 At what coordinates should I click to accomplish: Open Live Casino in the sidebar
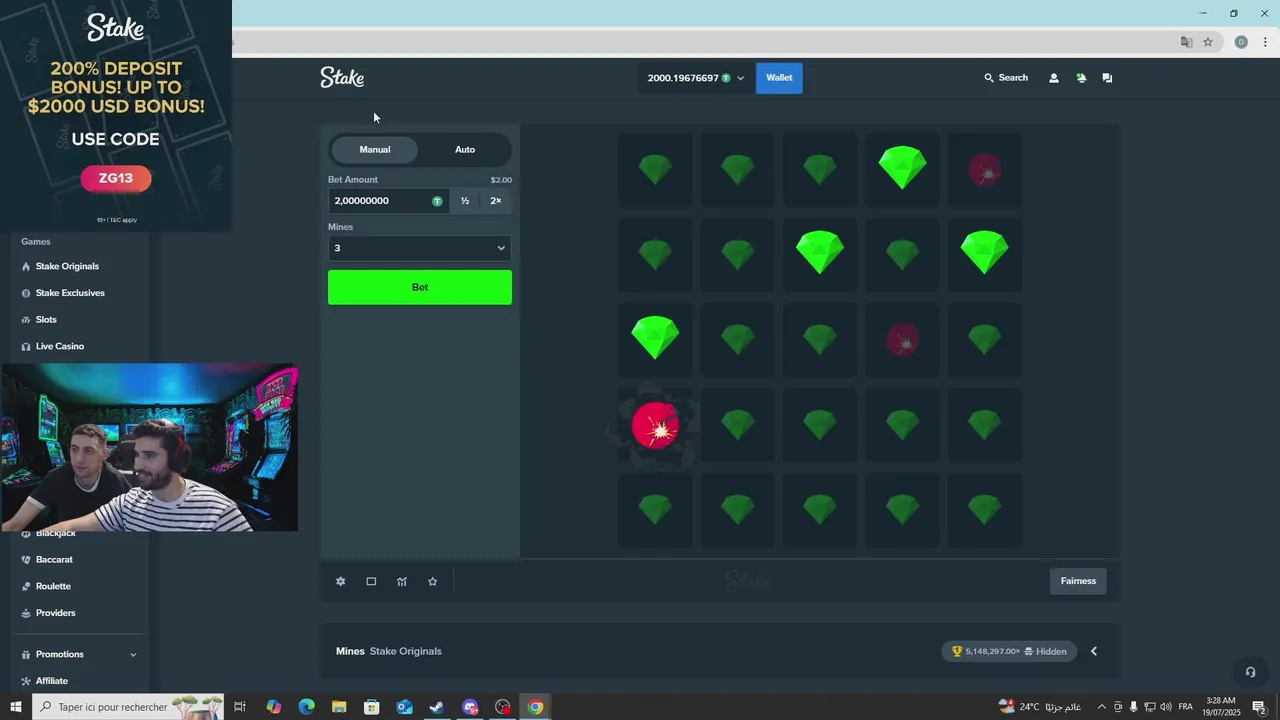click(60, 346)
